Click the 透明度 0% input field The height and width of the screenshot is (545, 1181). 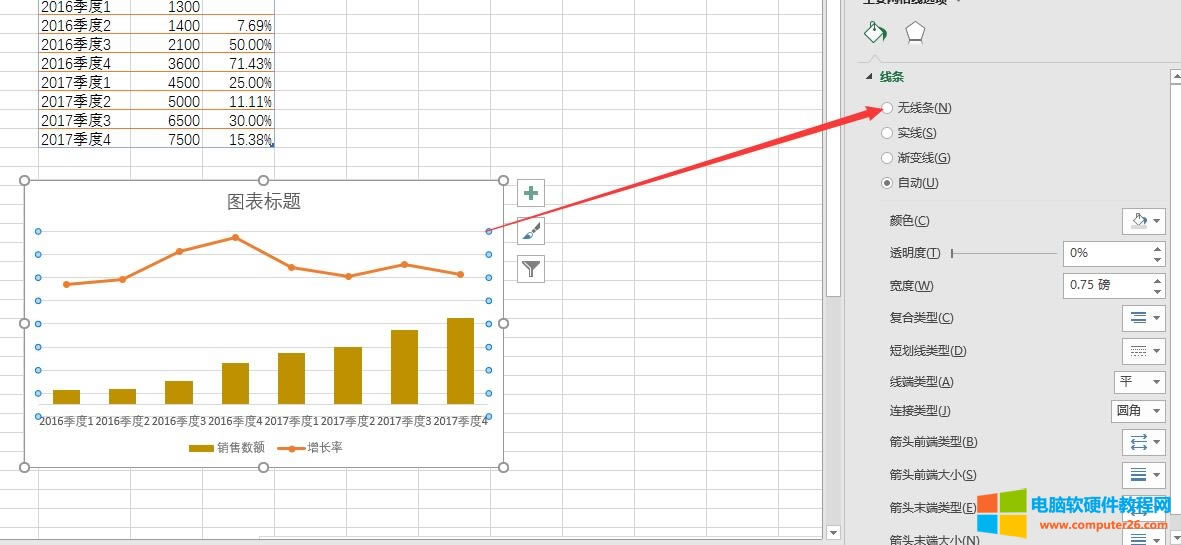(x=1107, y=254)
